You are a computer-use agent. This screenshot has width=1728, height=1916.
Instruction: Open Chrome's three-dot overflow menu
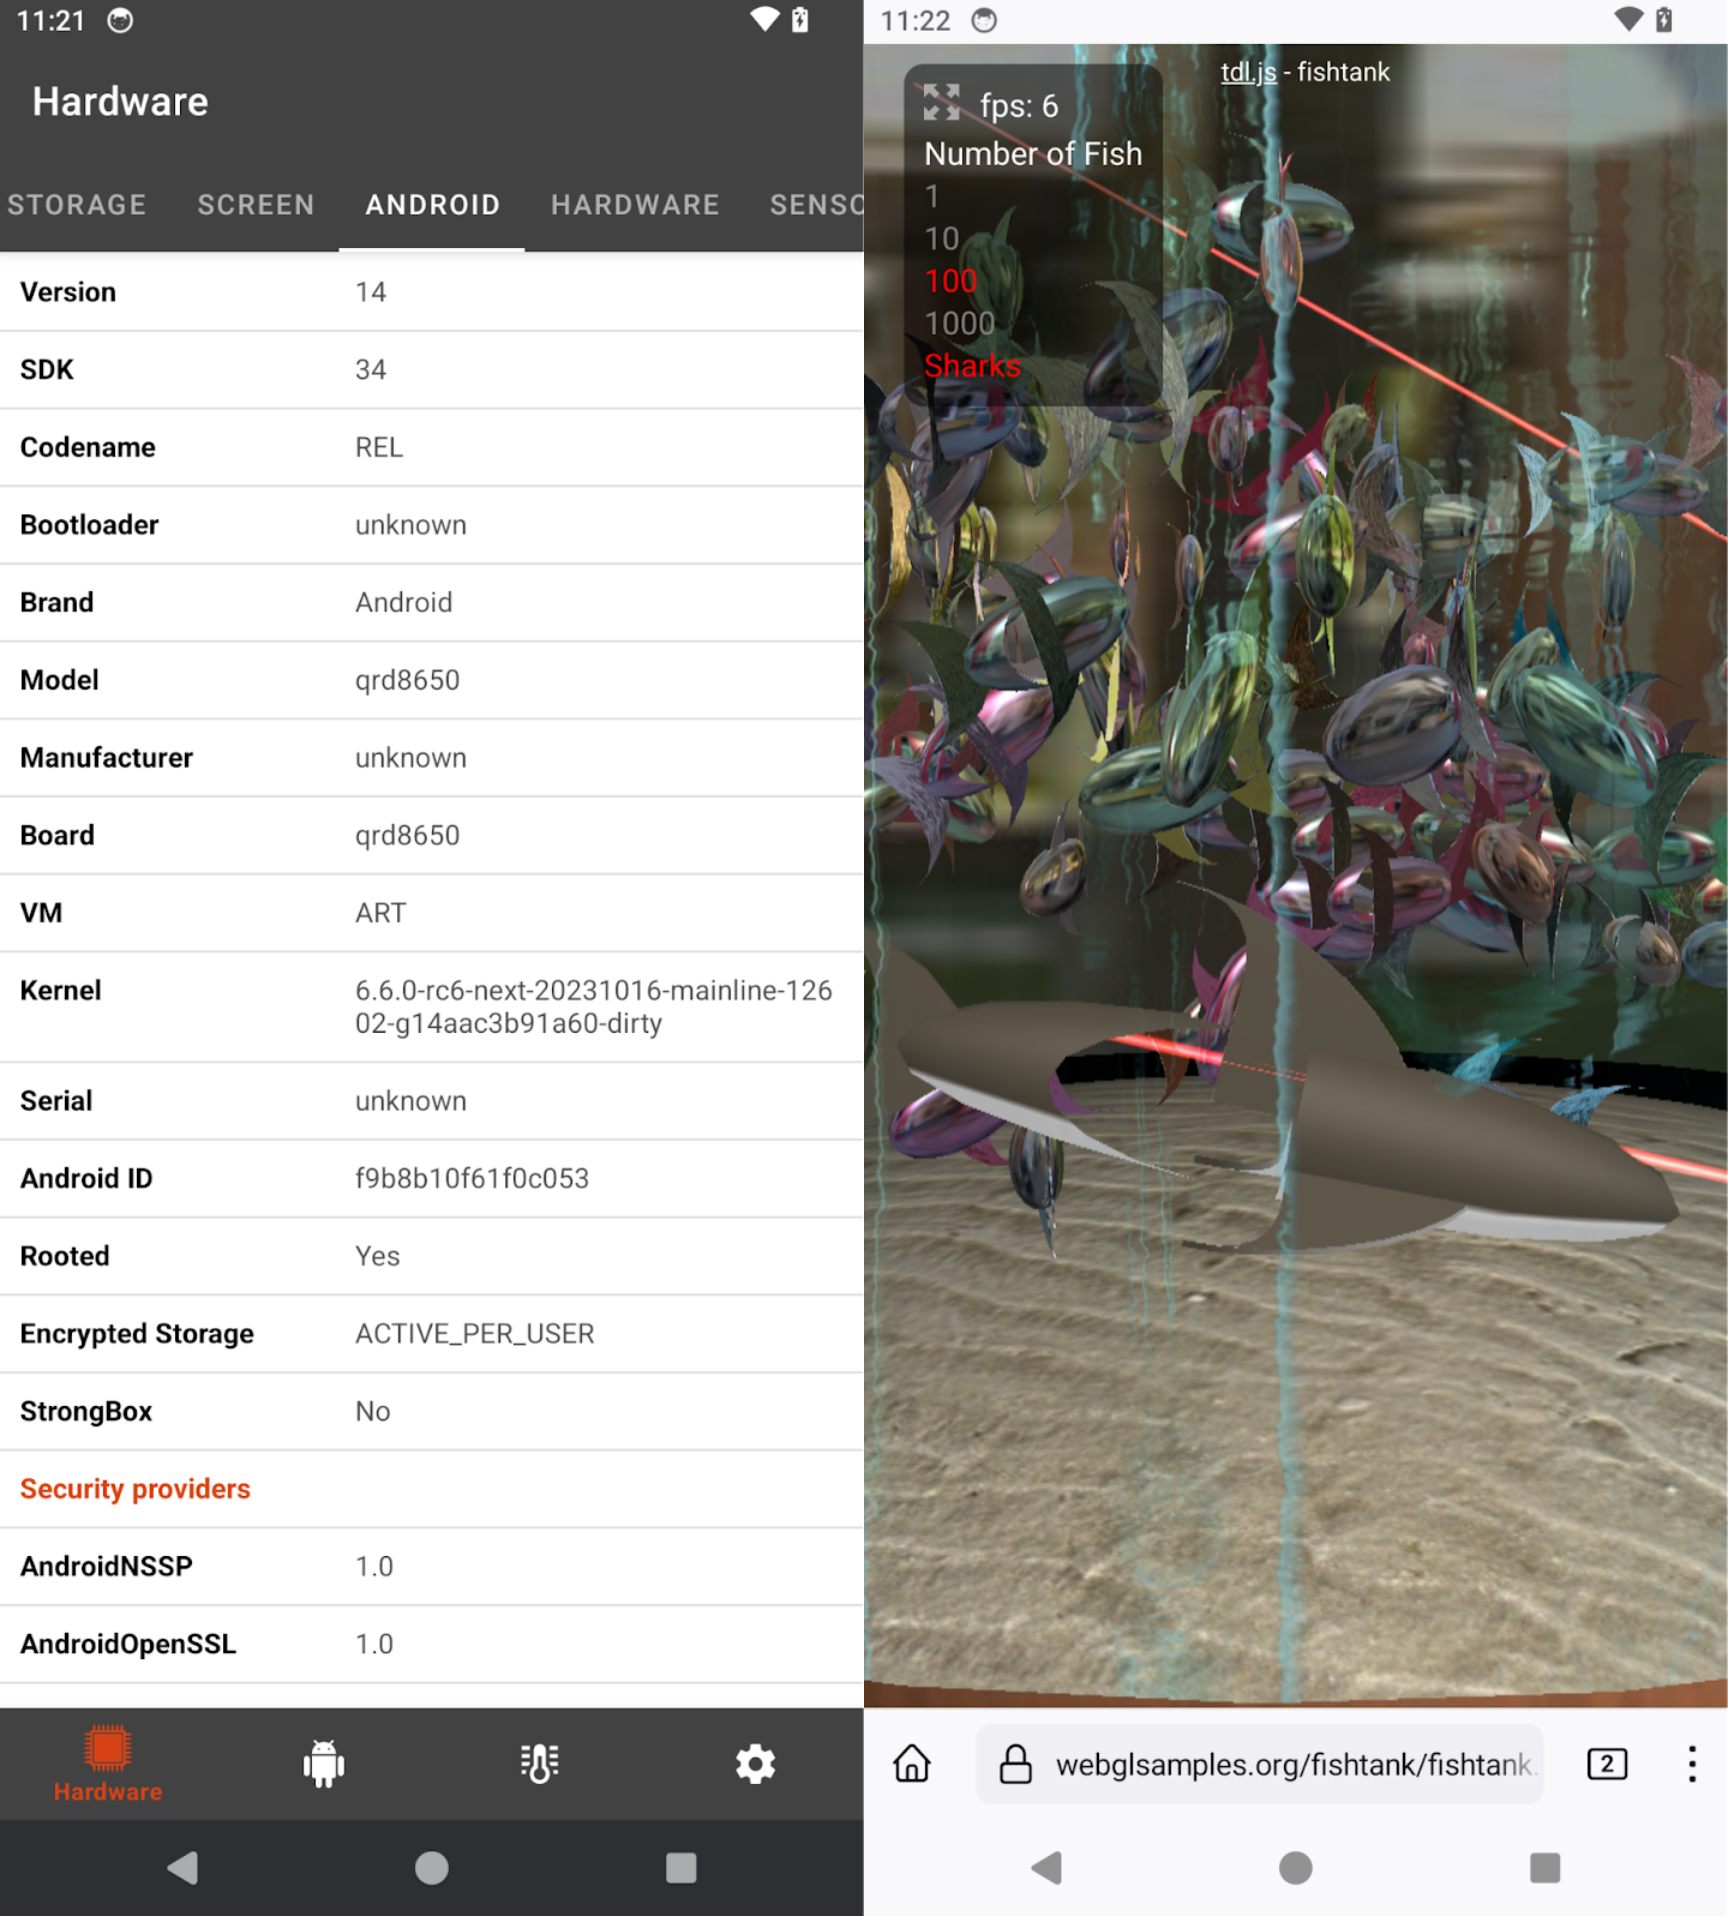1692,1765
